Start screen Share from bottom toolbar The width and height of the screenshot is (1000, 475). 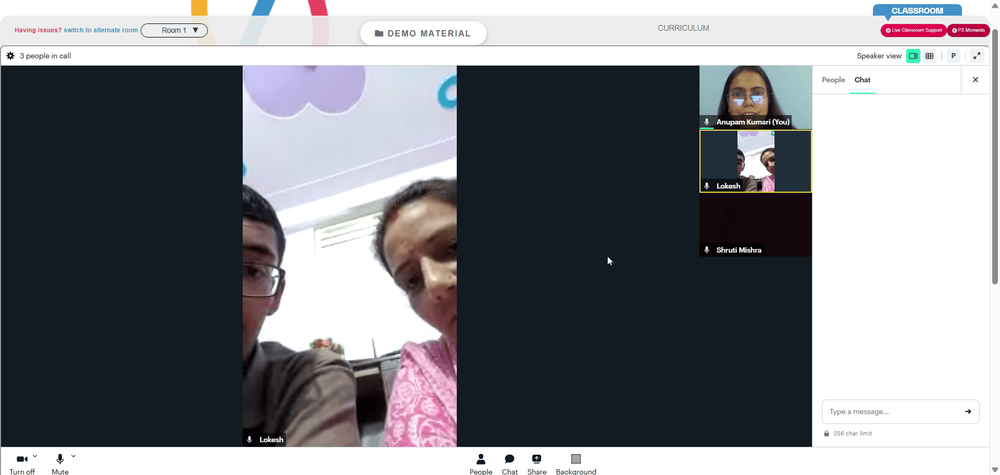(537, 464)
